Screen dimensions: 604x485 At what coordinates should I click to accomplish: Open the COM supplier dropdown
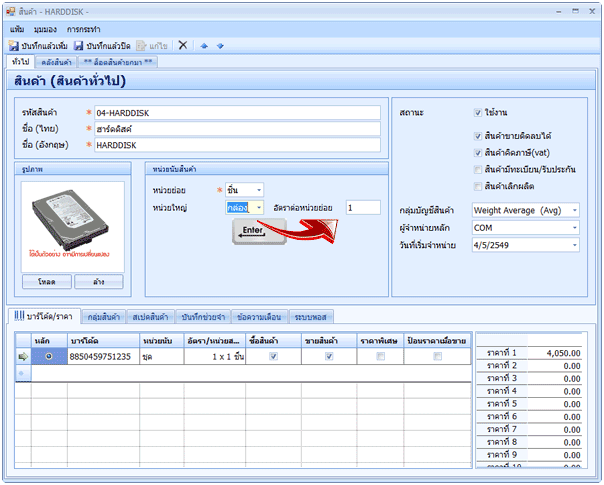tap(574, 227)
